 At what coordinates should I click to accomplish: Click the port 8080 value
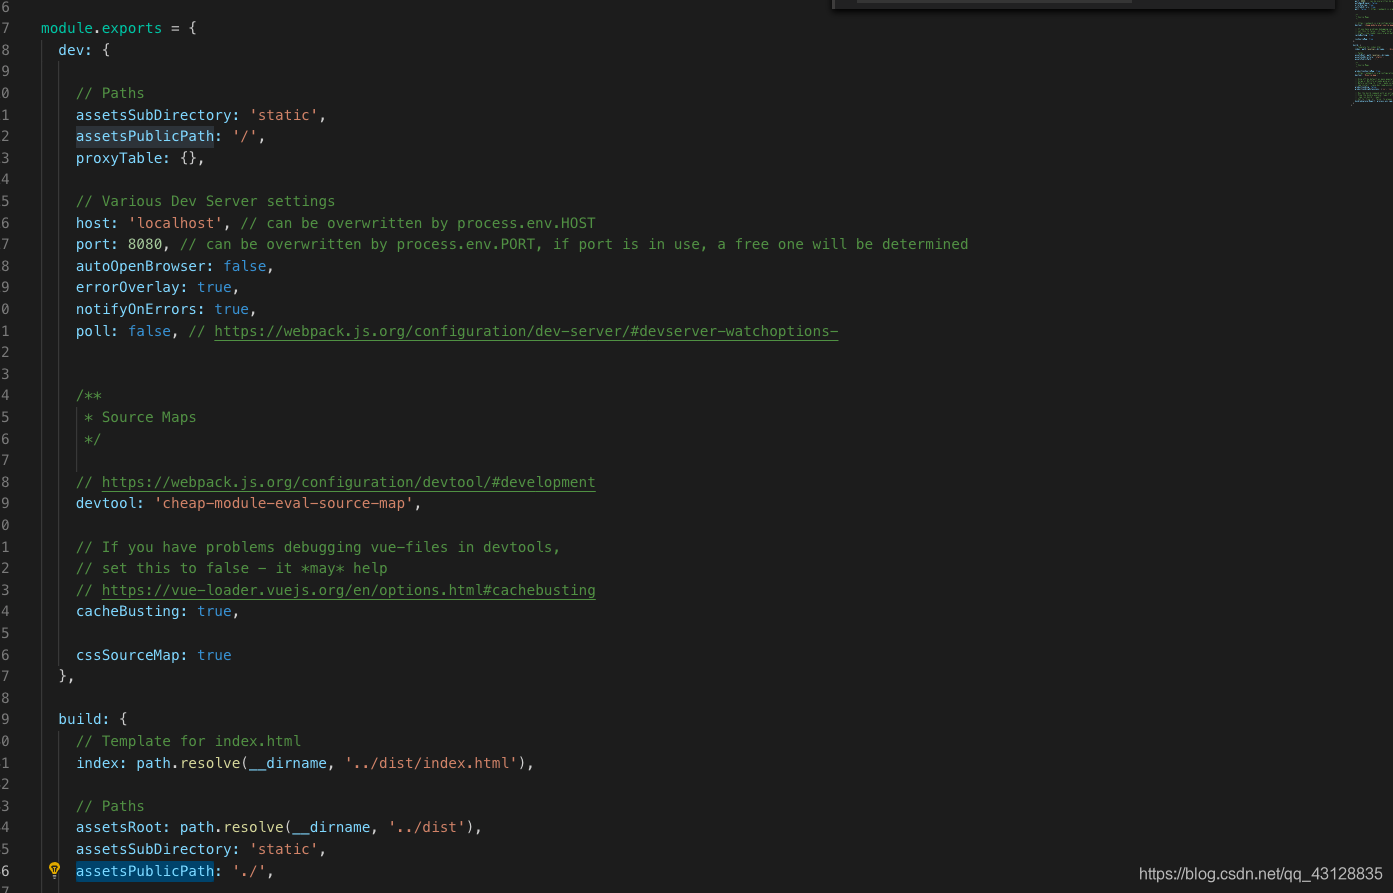(x=145, y=244)
